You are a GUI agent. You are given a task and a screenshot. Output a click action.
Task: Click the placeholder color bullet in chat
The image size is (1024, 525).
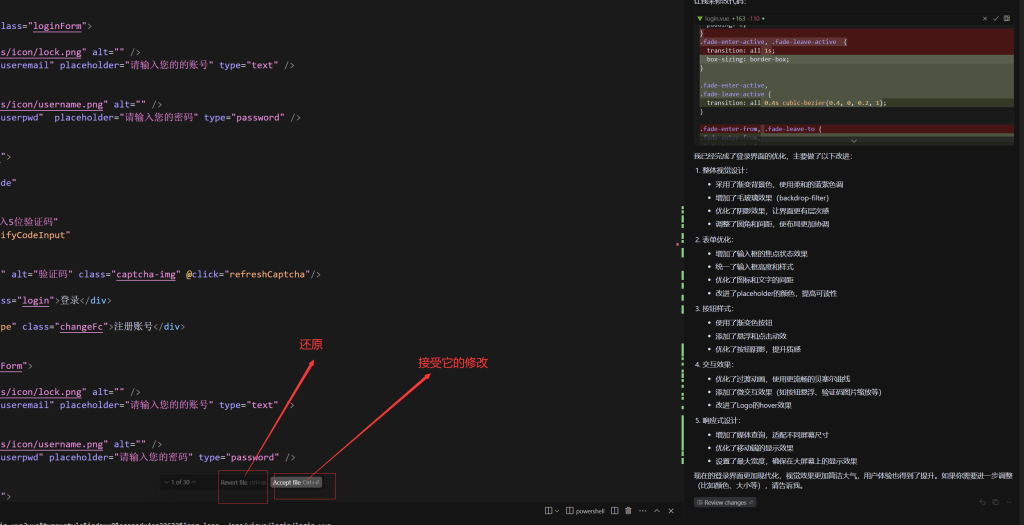pyautogui.click(x=776, y=293)
